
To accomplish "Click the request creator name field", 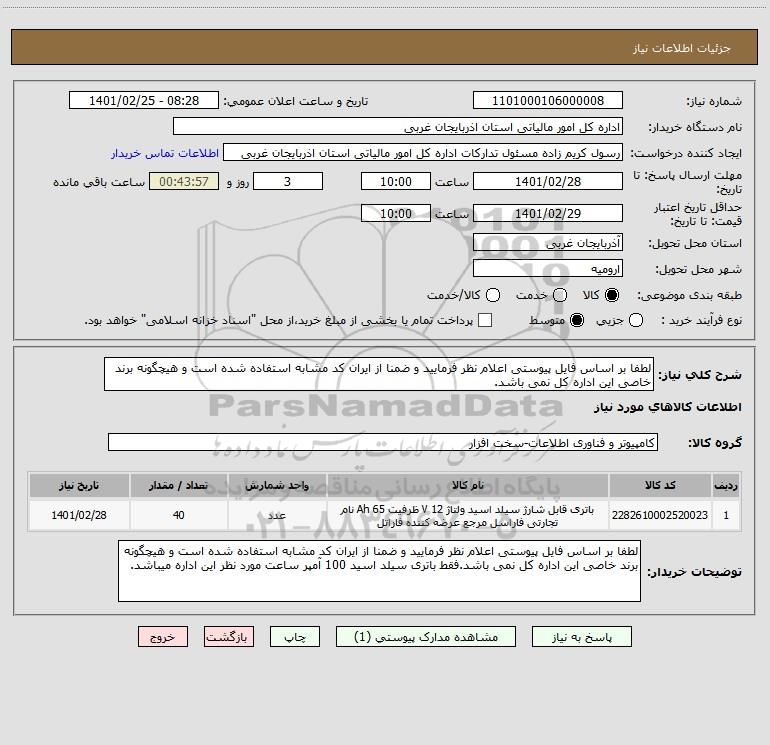I will (423, 153).
